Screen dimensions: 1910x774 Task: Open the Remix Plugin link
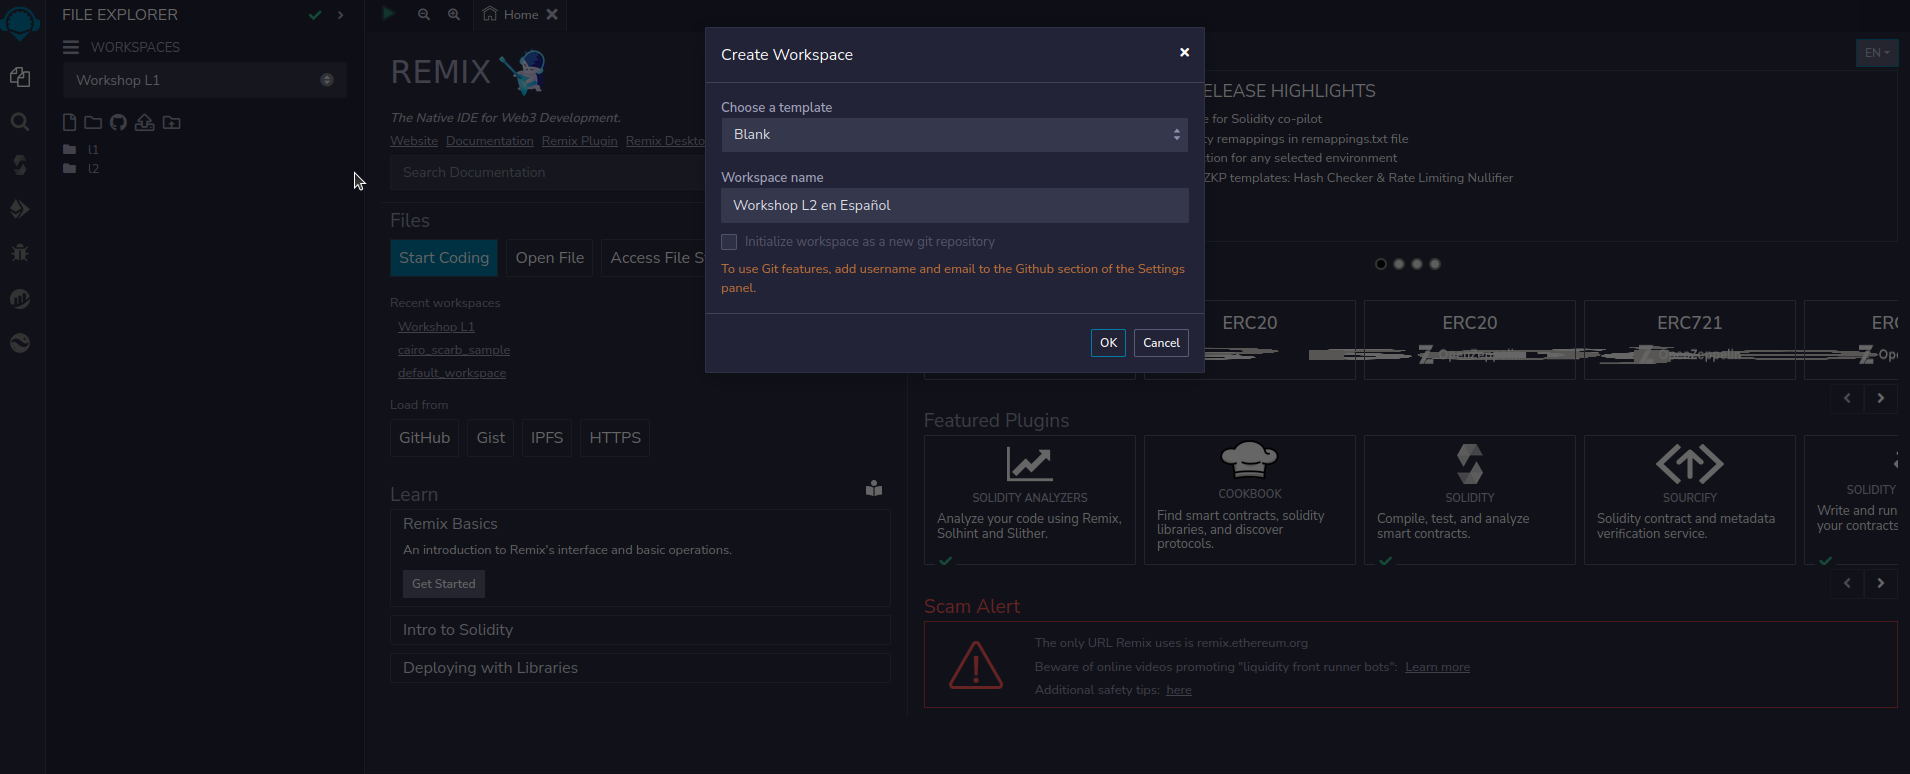tap(580, 141)
